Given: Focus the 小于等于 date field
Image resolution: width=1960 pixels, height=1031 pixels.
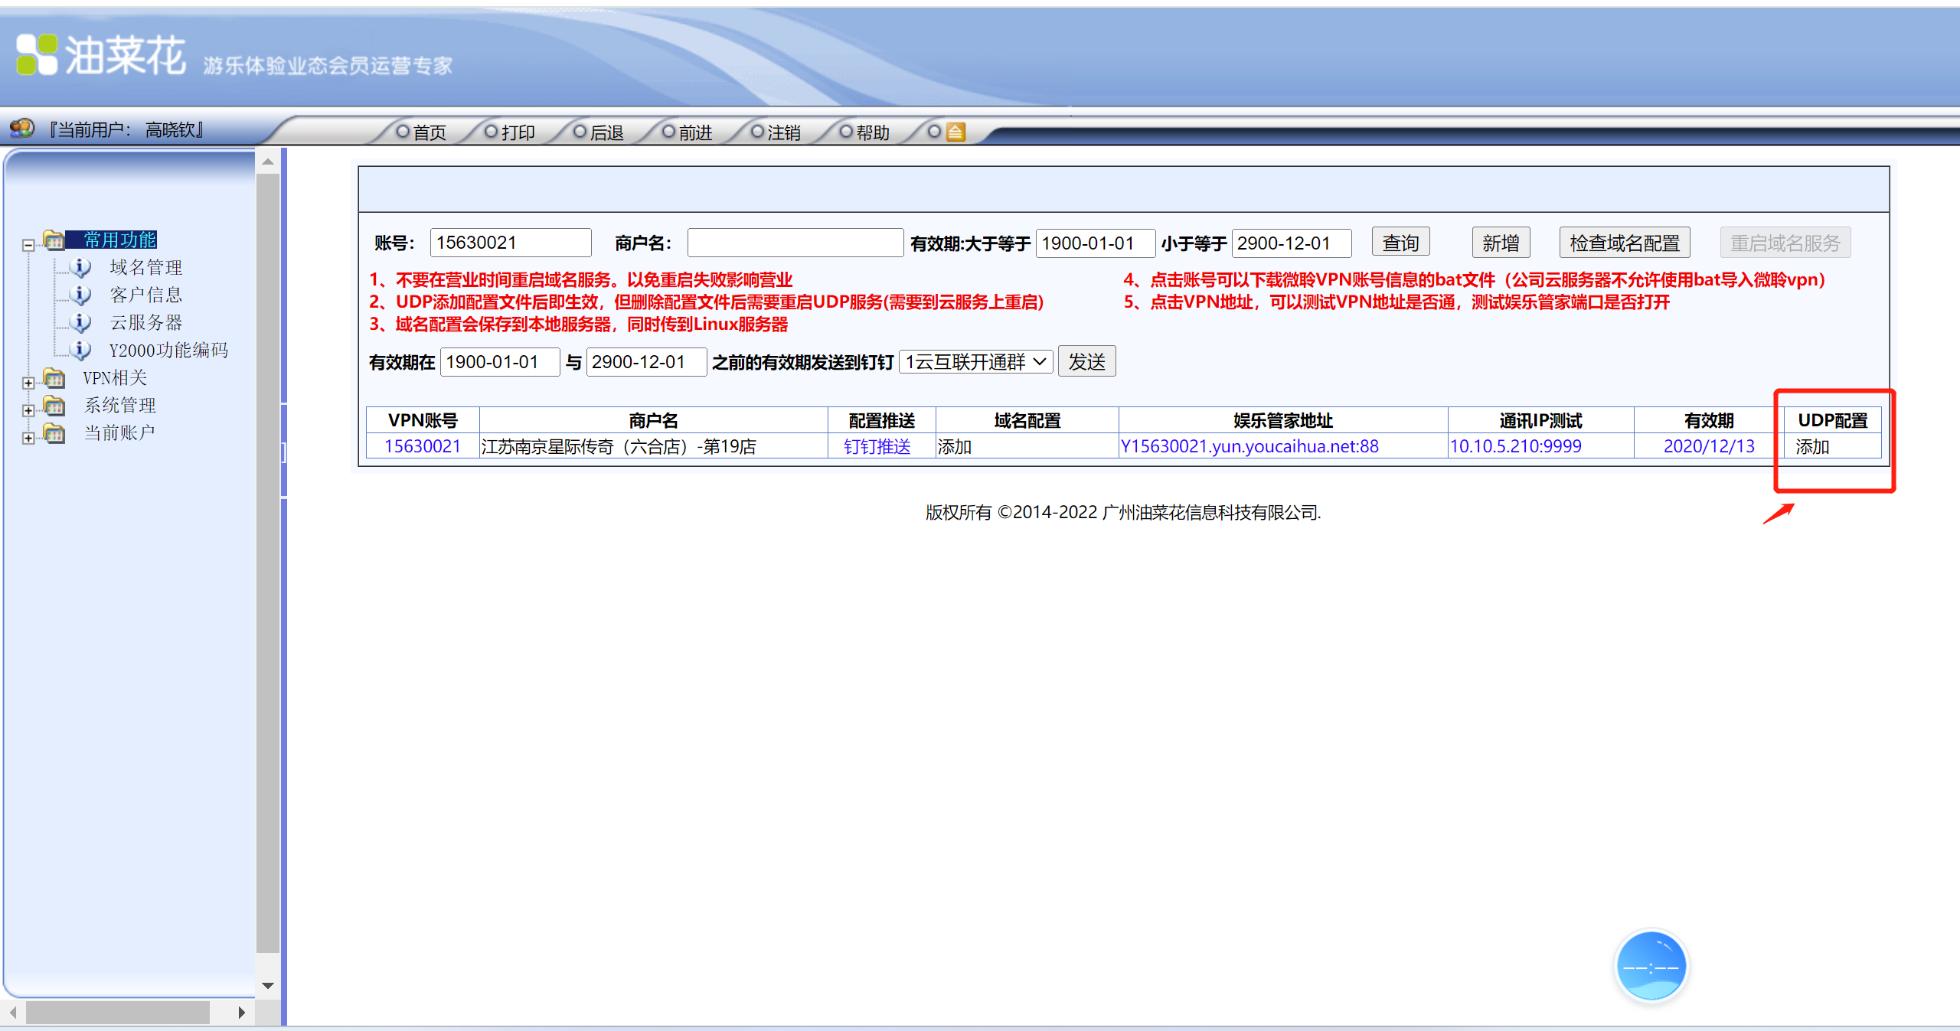Looking at the screenshot, I should pyautogui.click(x=1292, y=243).
